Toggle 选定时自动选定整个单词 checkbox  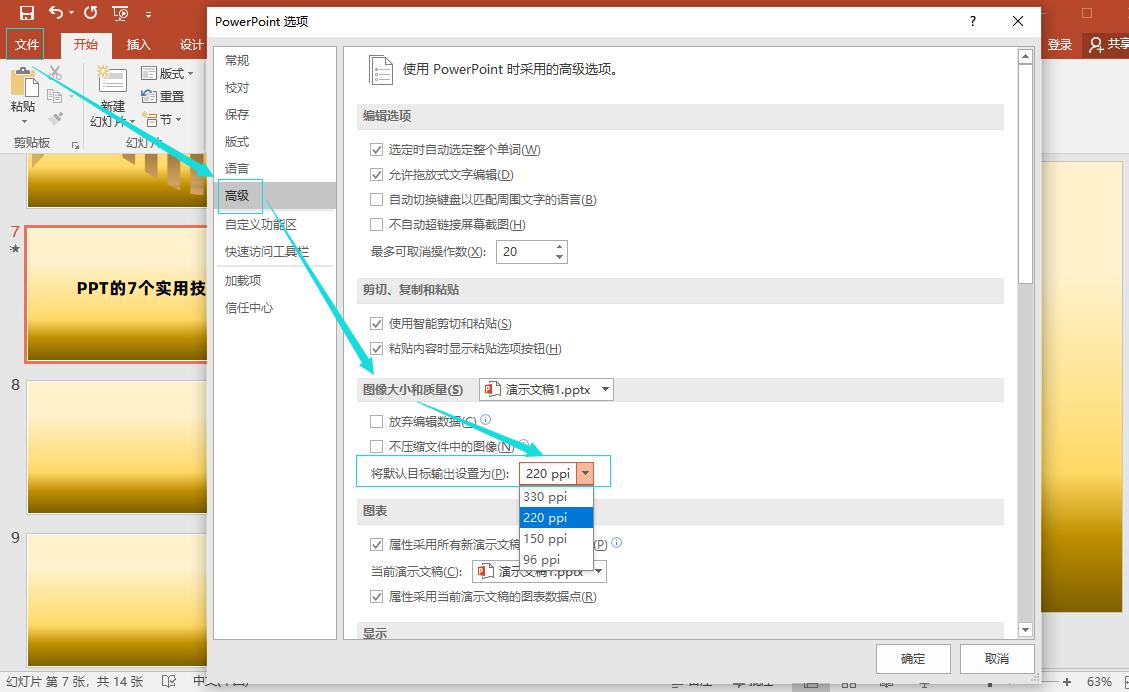377,150
